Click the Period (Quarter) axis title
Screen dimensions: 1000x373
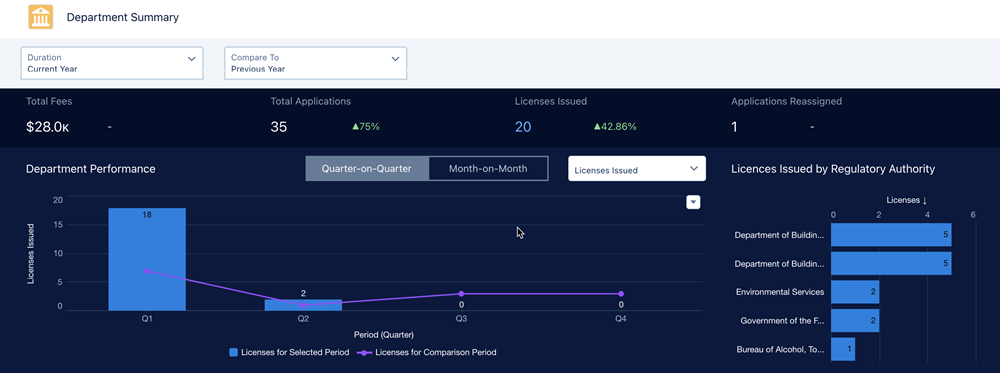pos(384,334)
